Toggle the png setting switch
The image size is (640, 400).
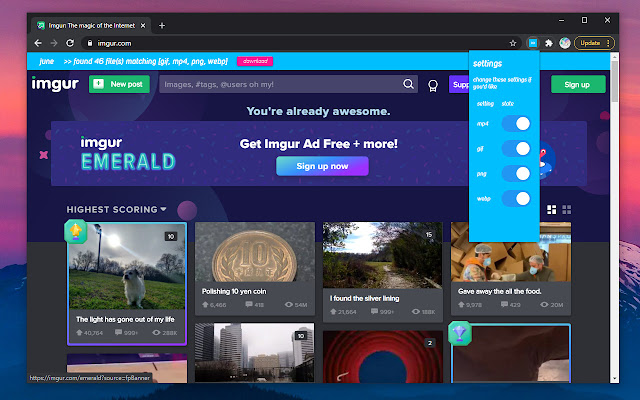tap(516, 173)
